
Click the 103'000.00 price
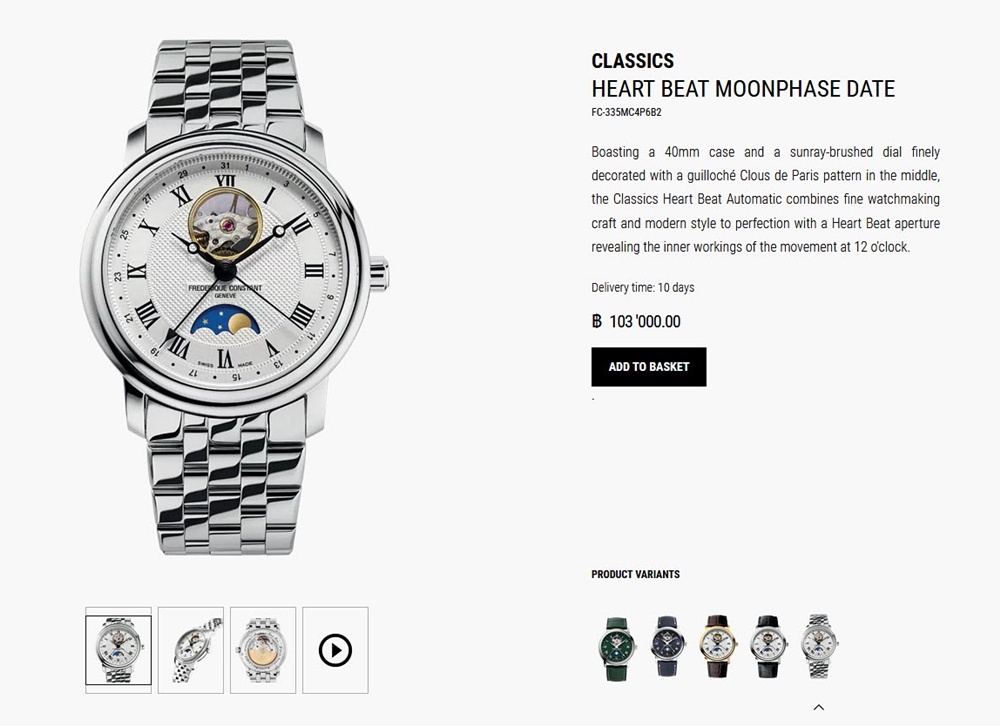coord(645,322)
